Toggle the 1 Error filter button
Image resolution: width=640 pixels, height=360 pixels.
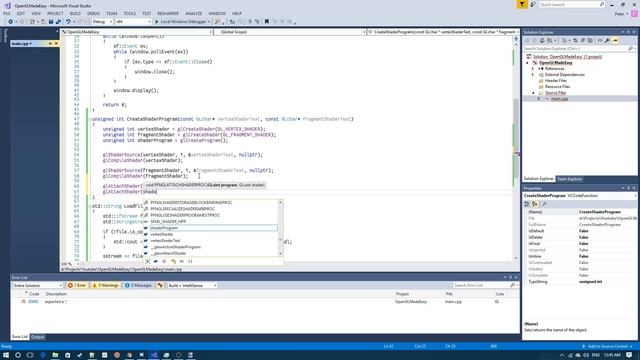77,285
